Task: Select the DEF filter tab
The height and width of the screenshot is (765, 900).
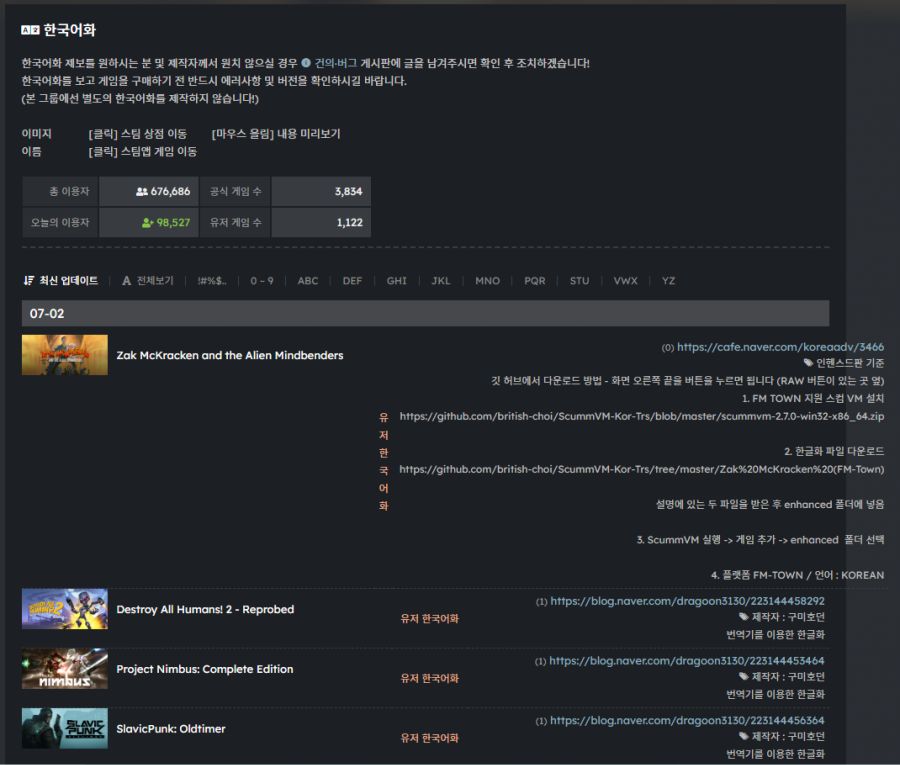Action: pos(352,281)
